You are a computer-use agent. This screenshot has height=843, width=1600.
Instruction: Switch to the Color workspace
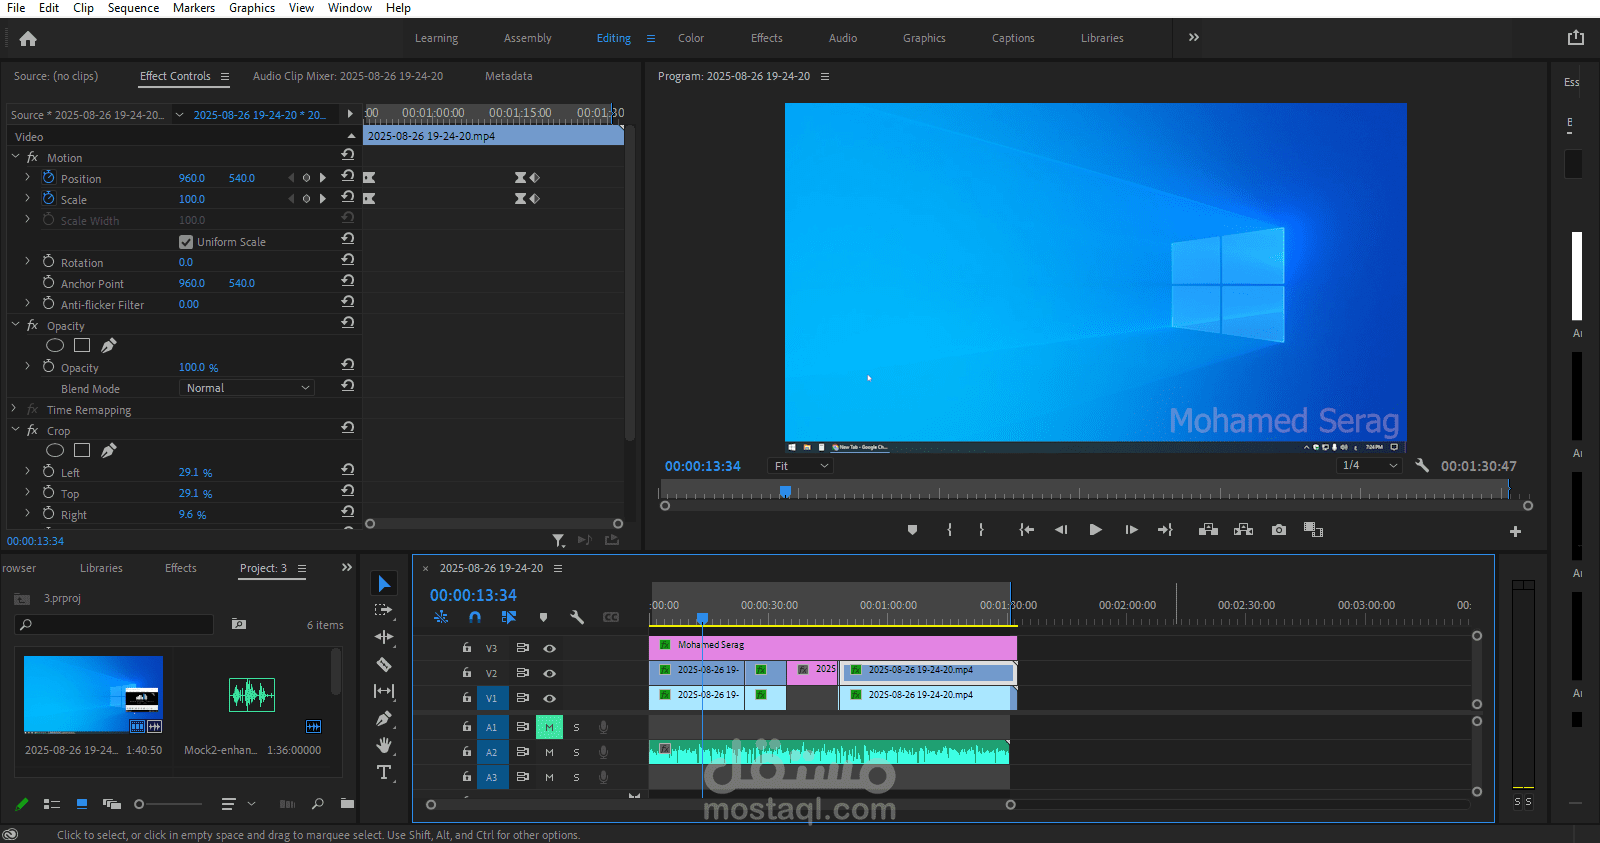[x=691, y=38]
